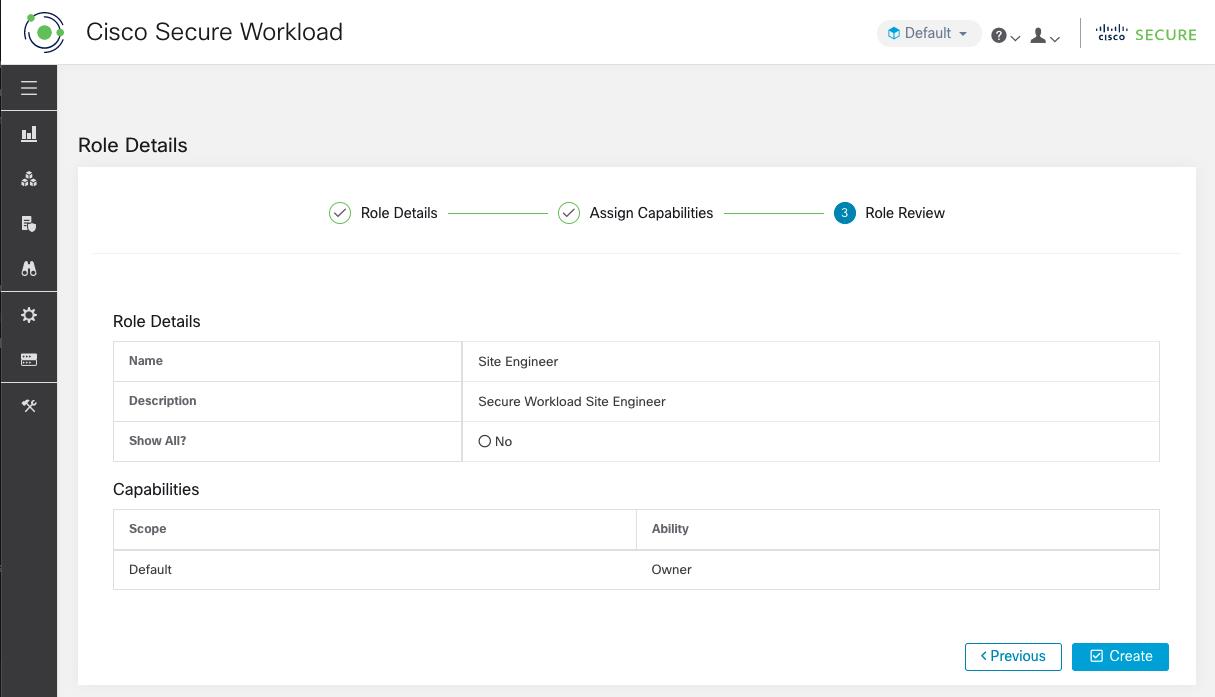
Task: Click the user profile icon
Action: [x=1037, y=35]
